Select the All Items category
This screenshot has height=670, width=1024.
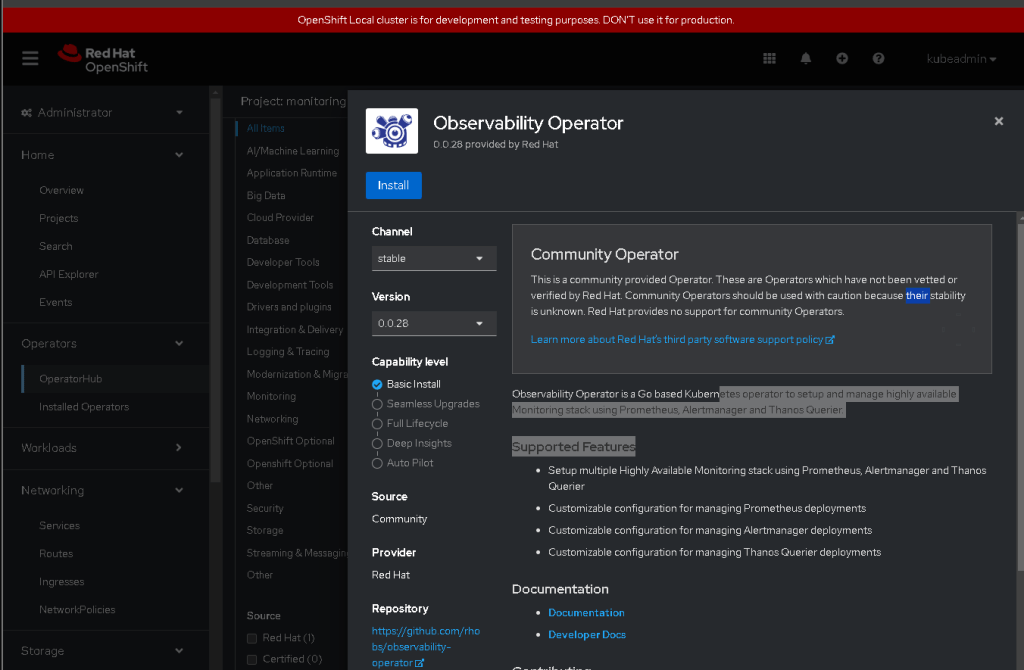tap(266, 129)
